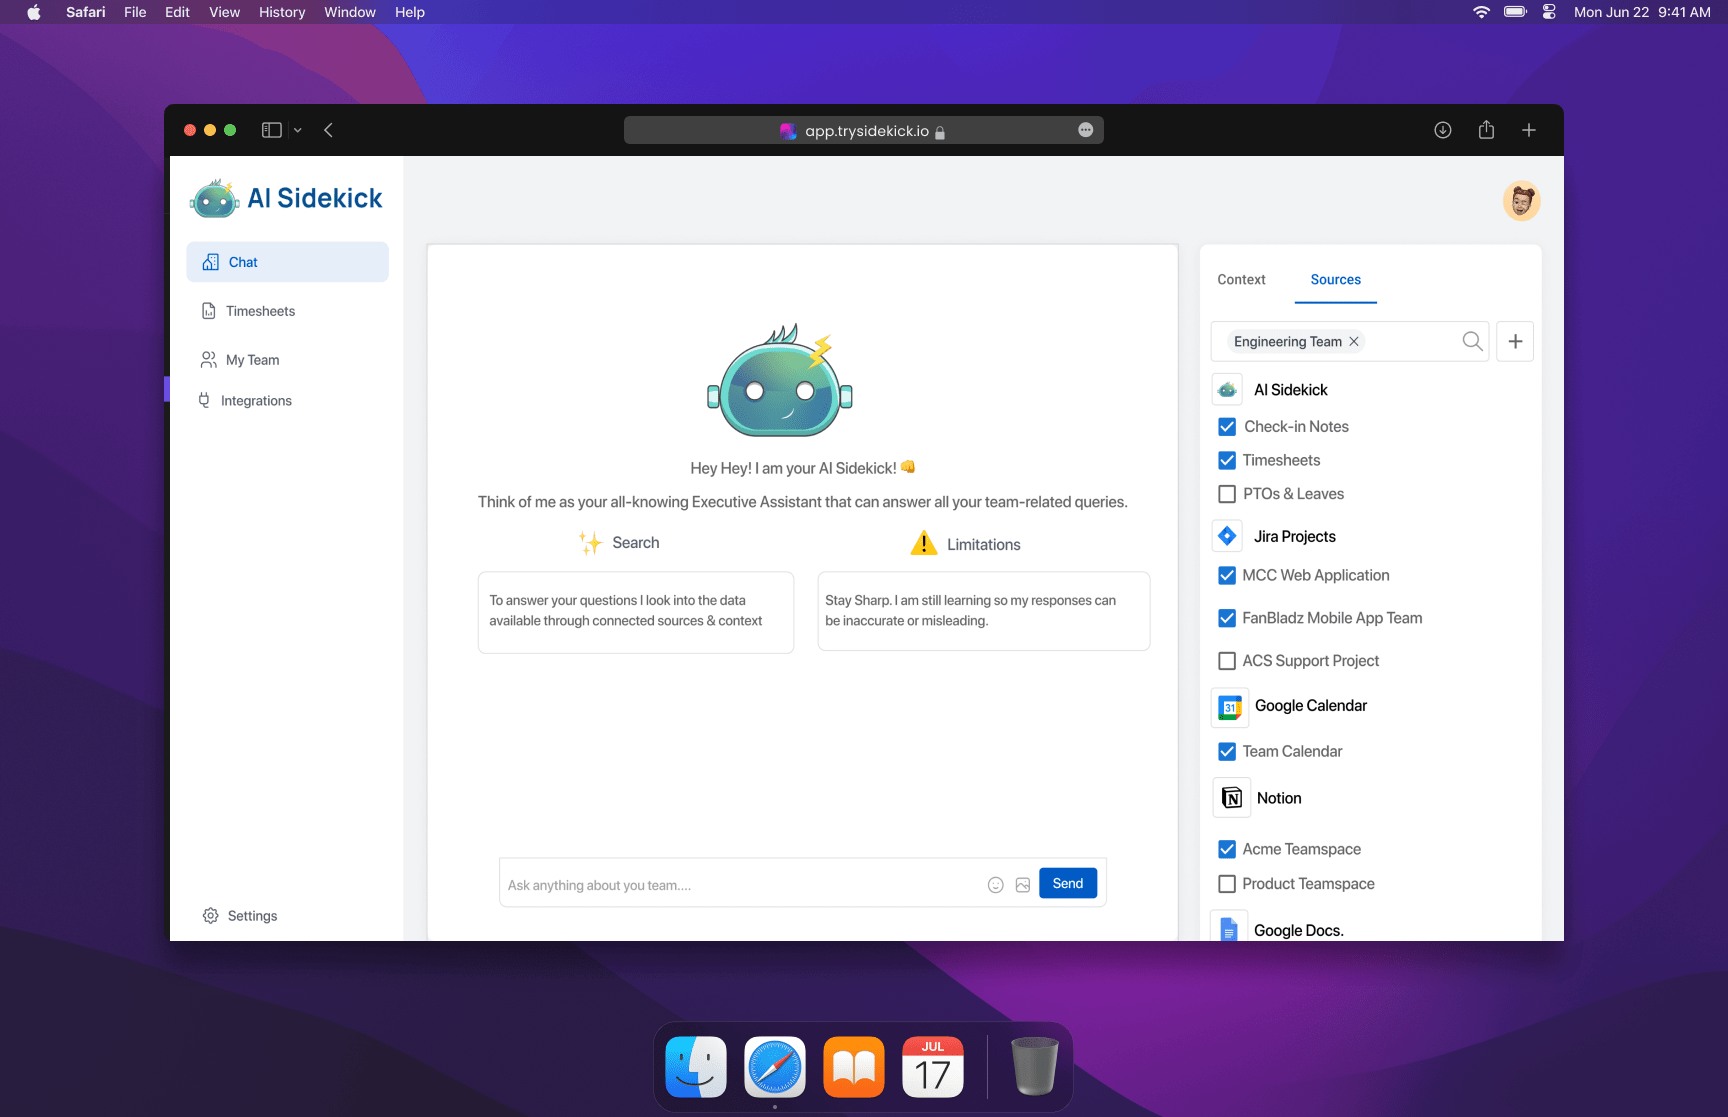Show Safari downloads
The image size is (1728, 1117).
[x=1443, y=130]
